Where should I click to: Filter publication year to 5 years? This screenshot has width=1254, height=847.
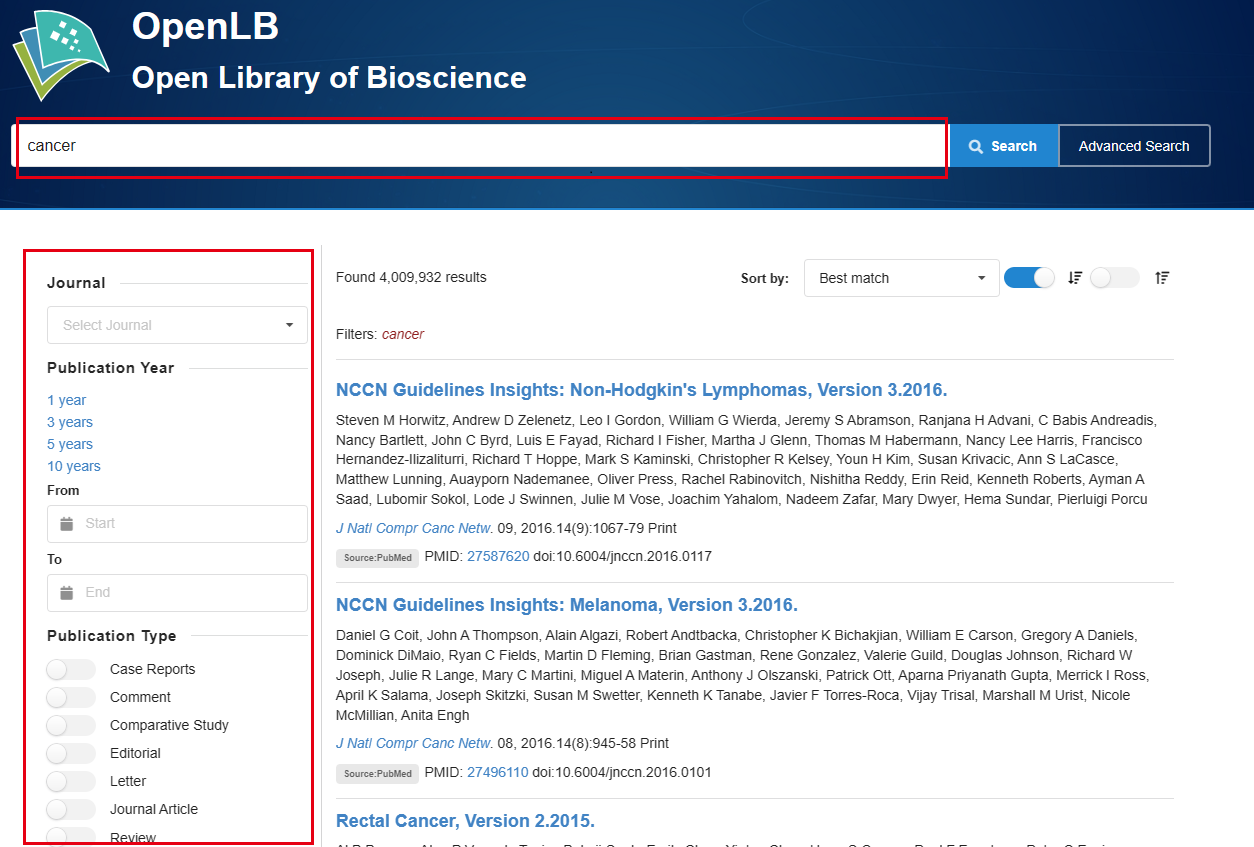click(x=70, y=444)
